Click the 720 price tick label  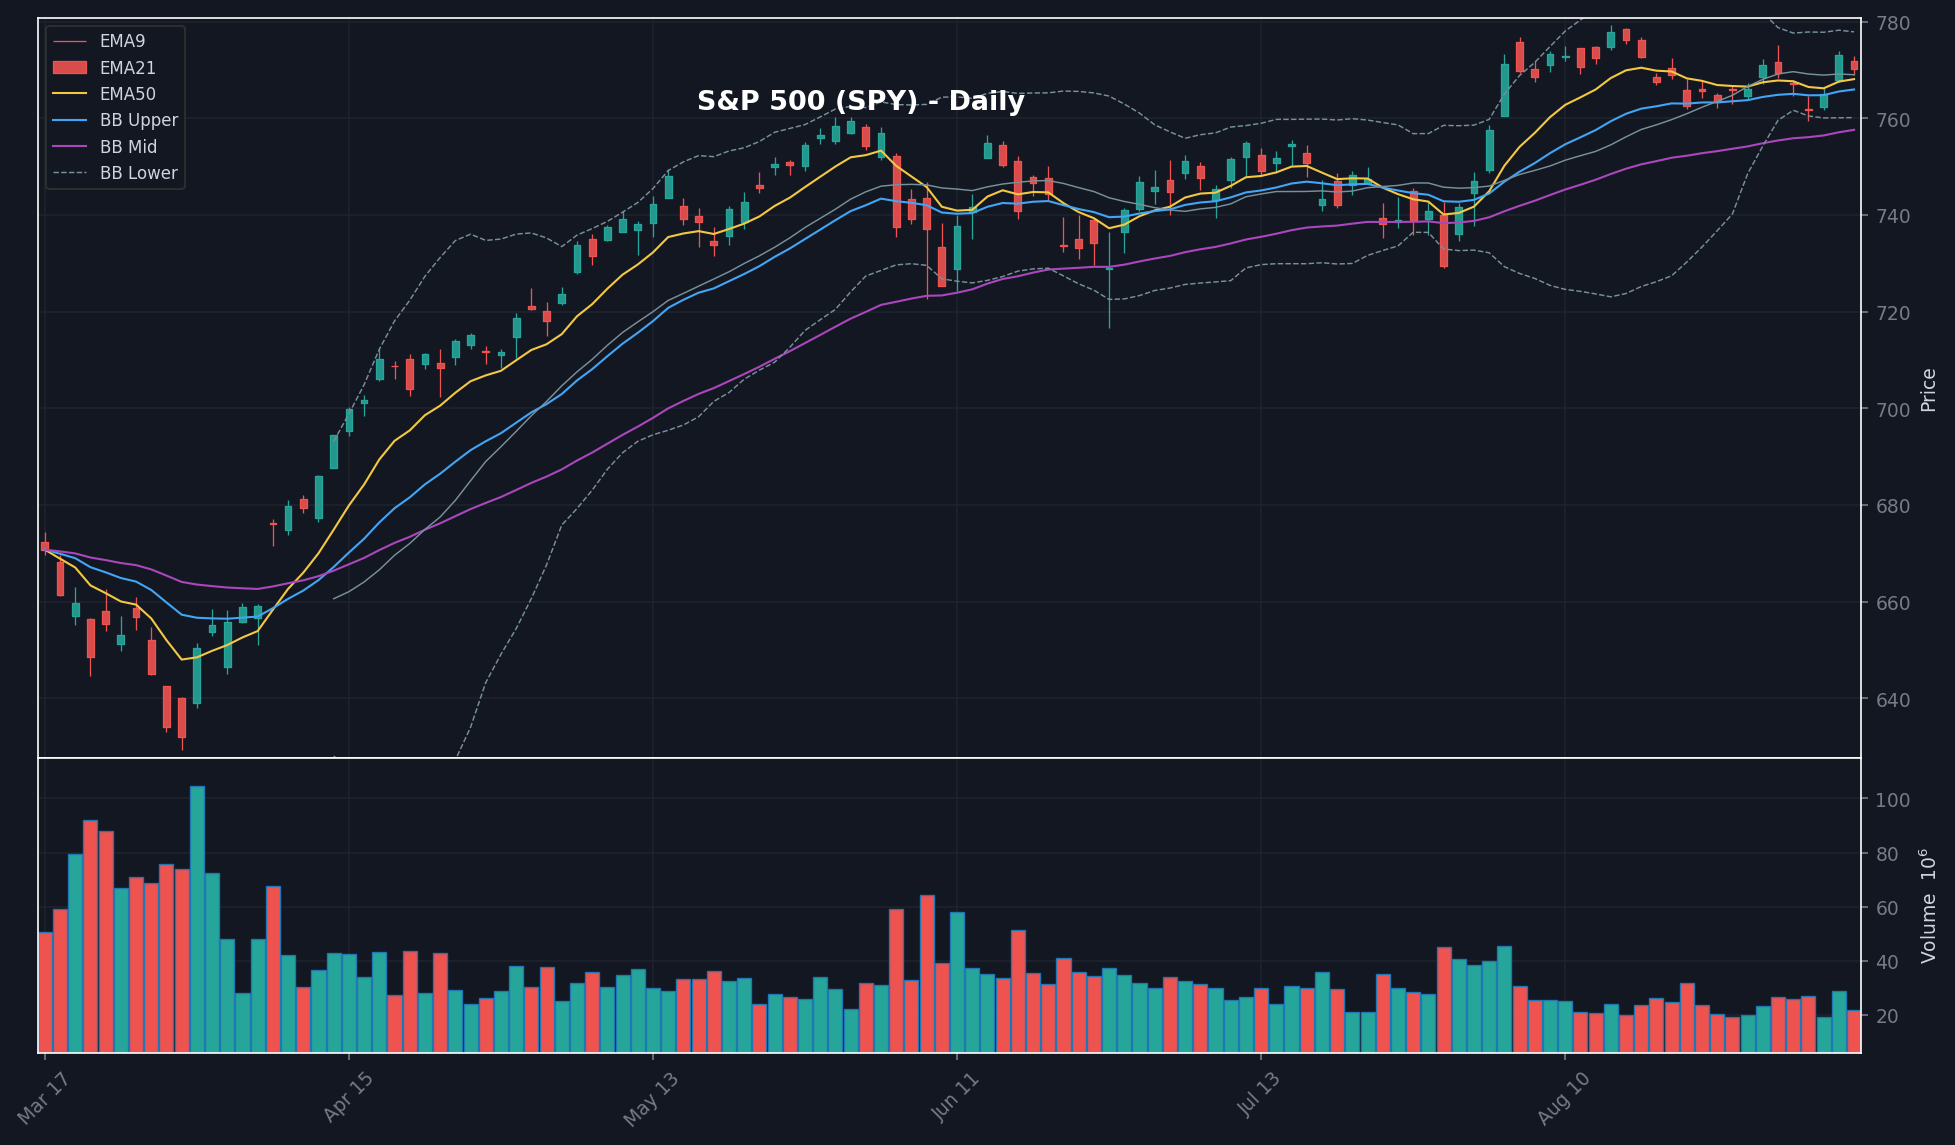(x=1895, y=313)
